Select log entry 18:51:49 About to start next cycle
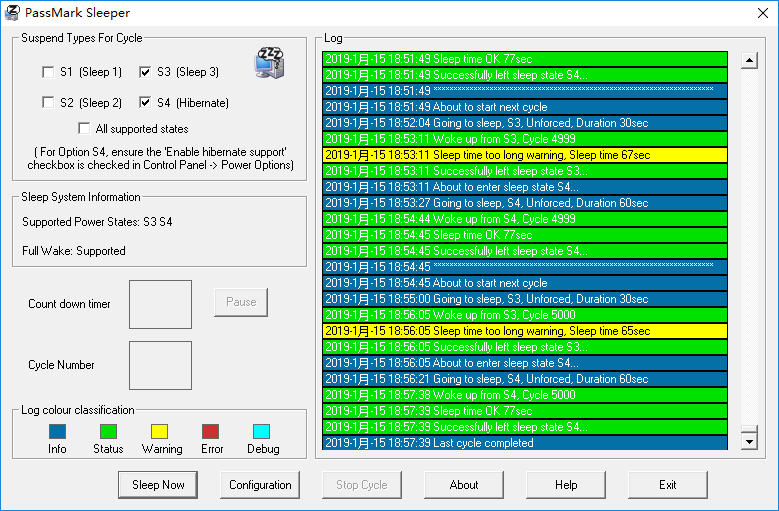Image resolution: width=779 pixels, height=511 pixels. [x=525, y=107]
